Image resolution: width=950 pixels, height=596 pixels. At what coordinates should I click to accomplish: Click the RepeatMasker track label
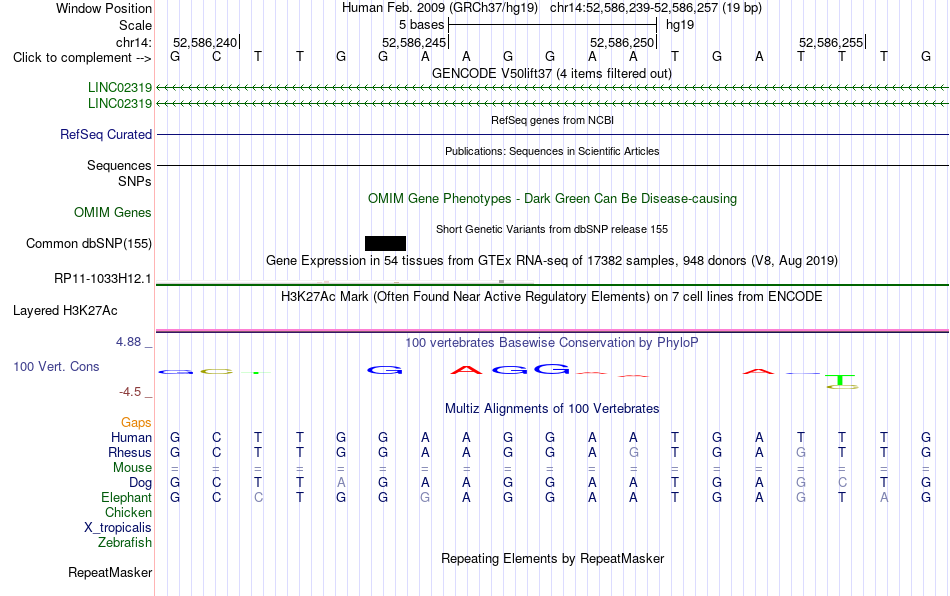click(110, 573)
